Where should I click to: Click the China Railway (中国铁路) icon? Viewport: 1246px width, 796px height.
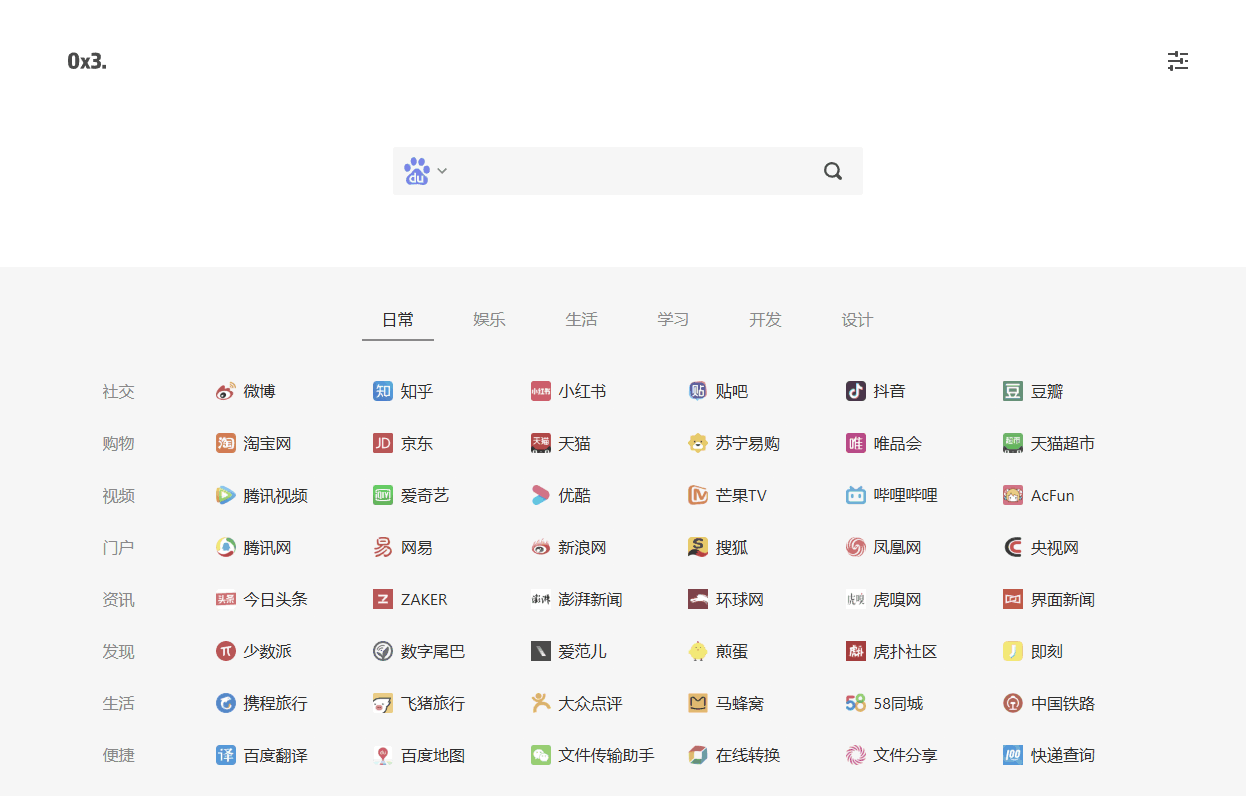click(x=1013, y=703)
